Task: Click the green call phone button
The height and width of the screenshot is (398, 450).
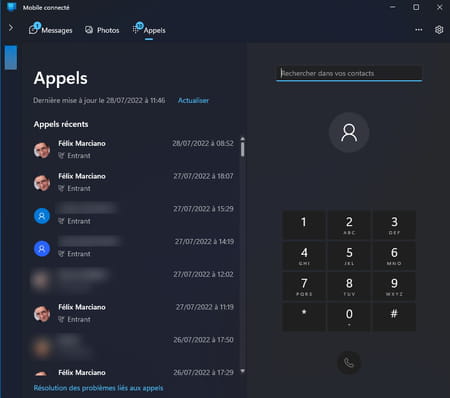Action: coord(349,362)
